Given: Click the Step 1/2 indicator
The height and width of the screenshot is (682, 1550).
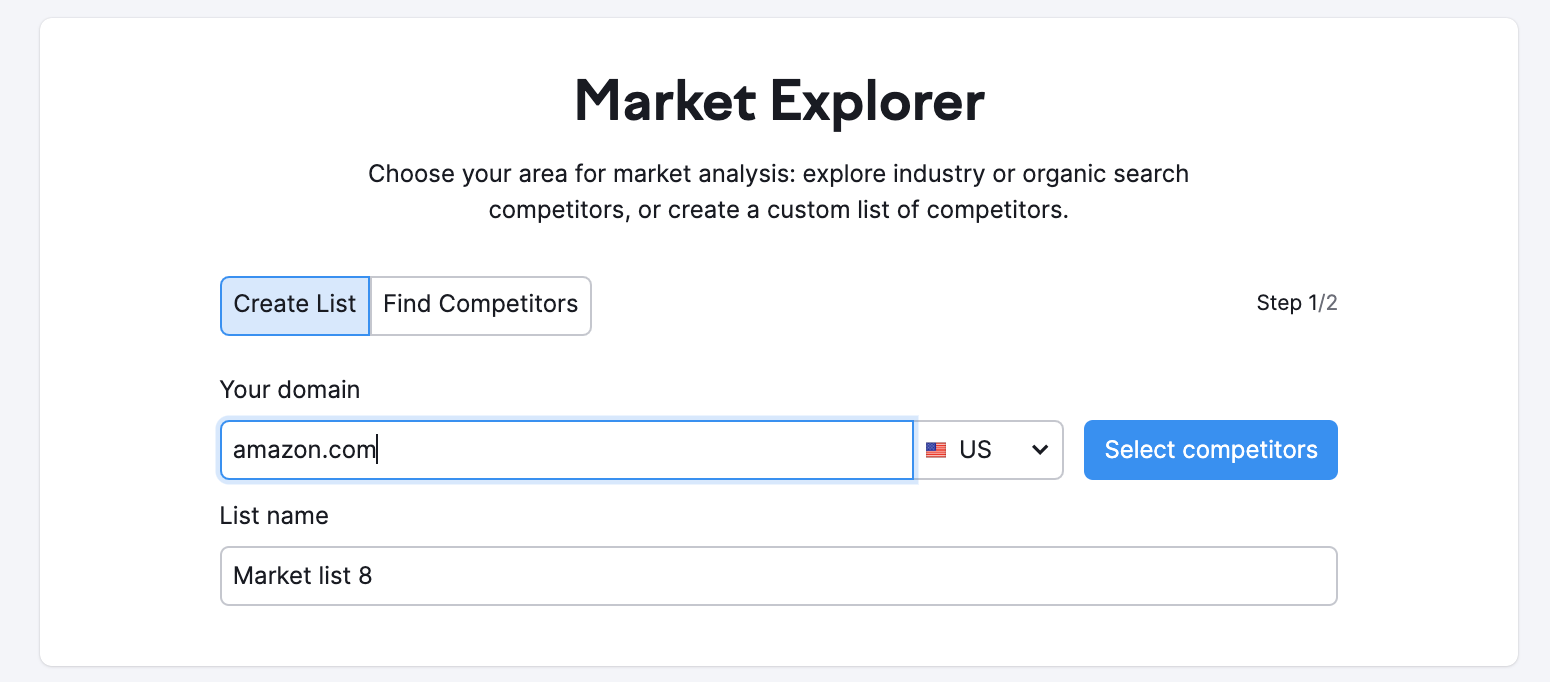Looking at the screenshot, I should [x=1296, y=303].
